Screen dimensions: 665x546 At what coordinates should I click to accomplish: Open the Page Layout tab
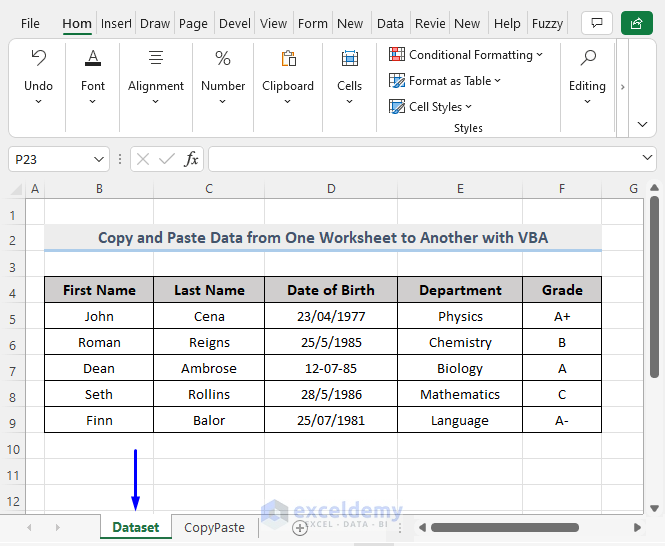click(x=193, y=23)
